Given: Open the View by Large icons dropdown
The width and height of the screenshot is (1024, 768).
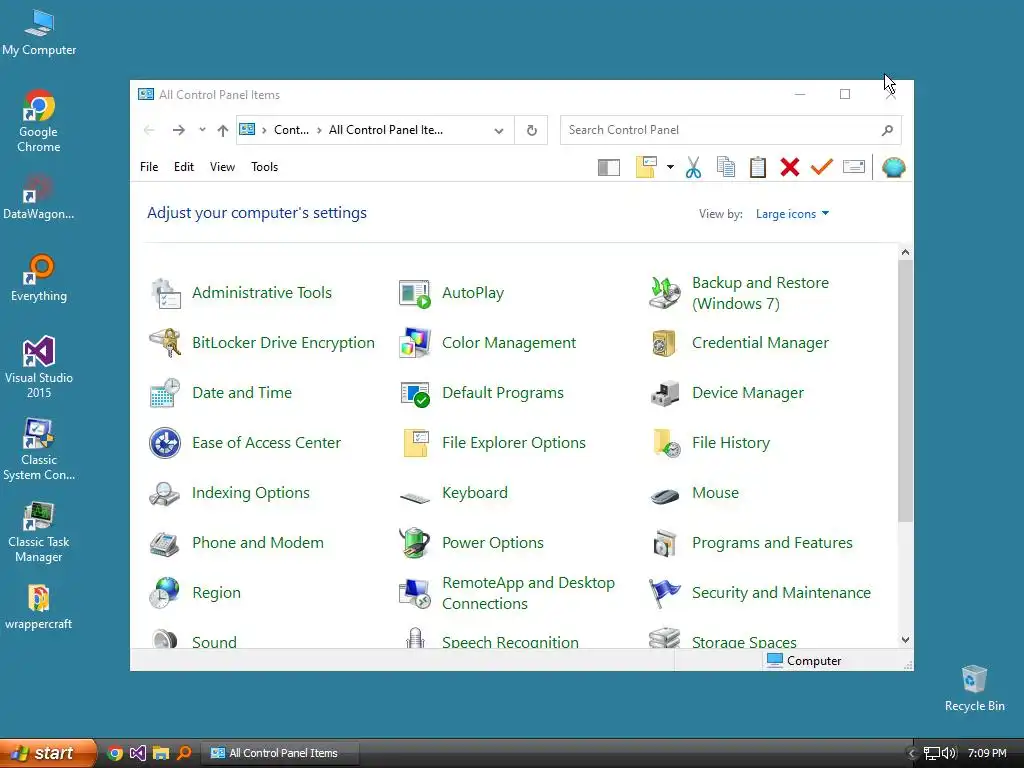Looking at the screenshot, I should point(792,214).
